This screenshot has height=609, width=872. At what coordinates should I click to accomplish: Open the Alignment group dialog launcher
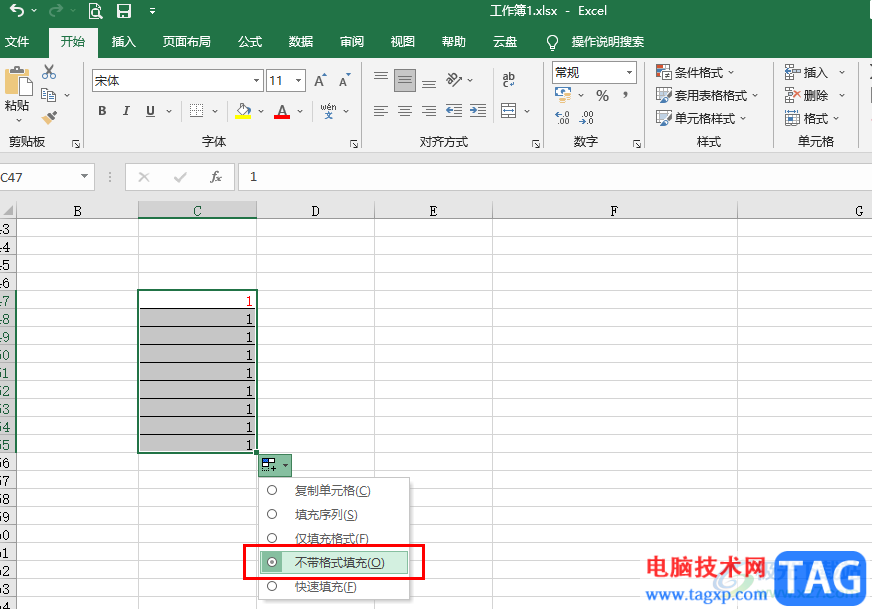(x=536, y=144)
